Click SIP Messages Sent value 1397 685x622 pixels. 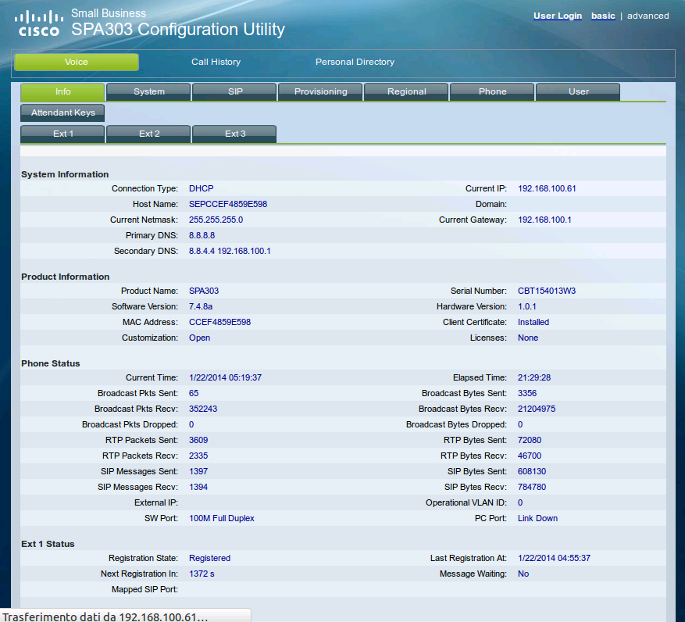198,472
